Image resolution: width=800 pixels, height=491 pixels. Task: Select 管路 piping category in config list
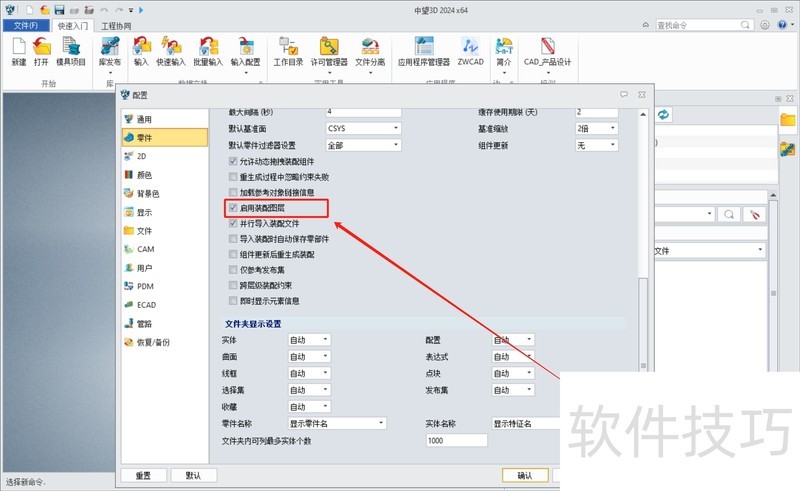tap(165, 324)
